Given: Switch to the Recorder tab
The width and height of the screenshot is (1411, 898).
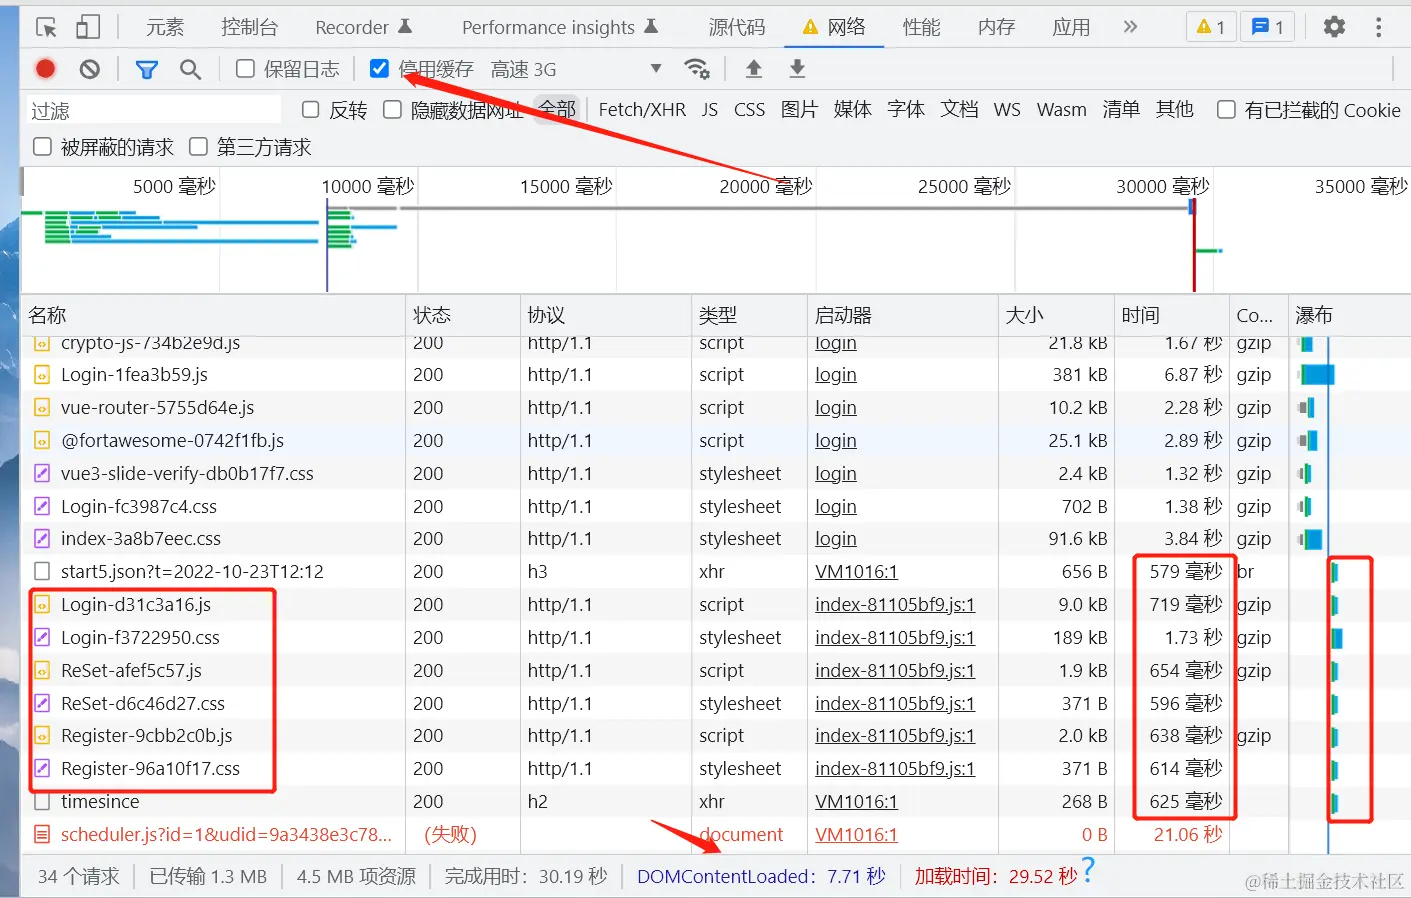Looking at the screenshot, I should click(364, 27).
